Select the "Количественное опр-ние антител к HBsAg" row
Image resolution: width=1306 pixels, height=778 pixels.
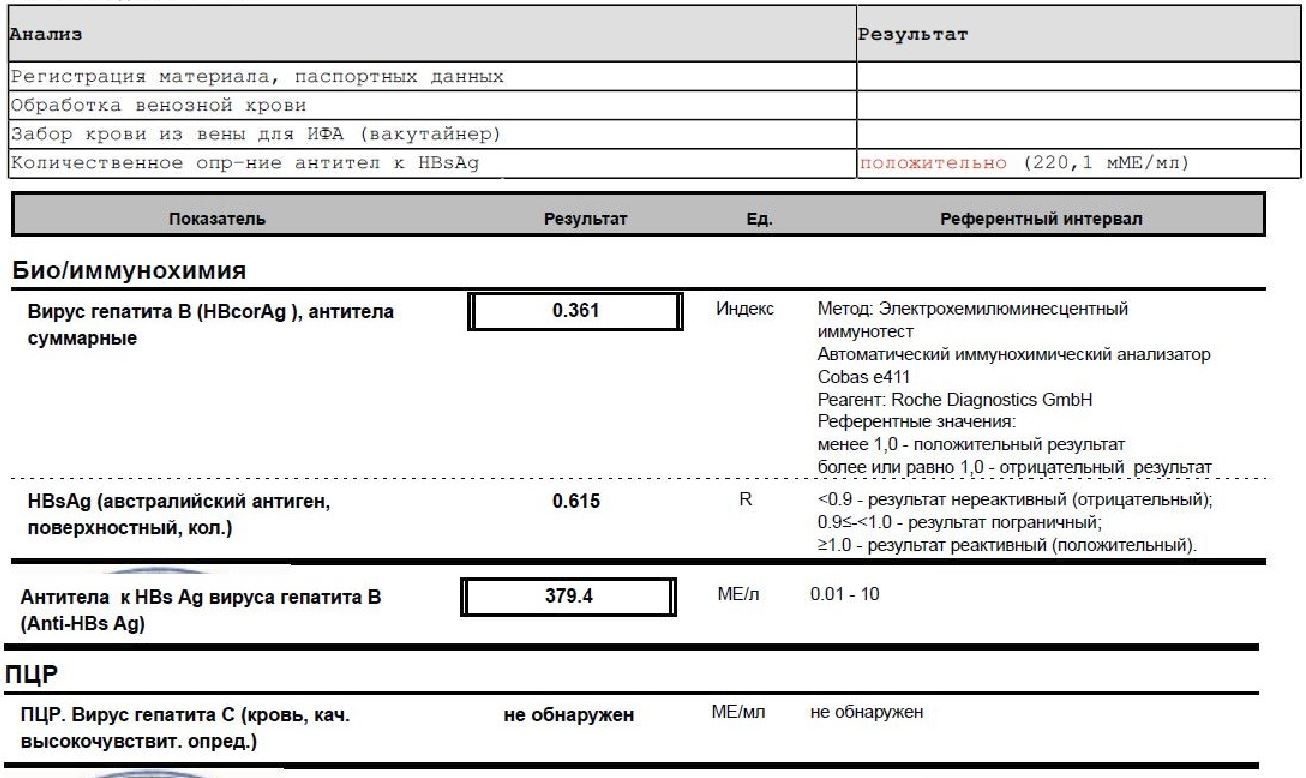pyautogui.click(x=244, y=163)
